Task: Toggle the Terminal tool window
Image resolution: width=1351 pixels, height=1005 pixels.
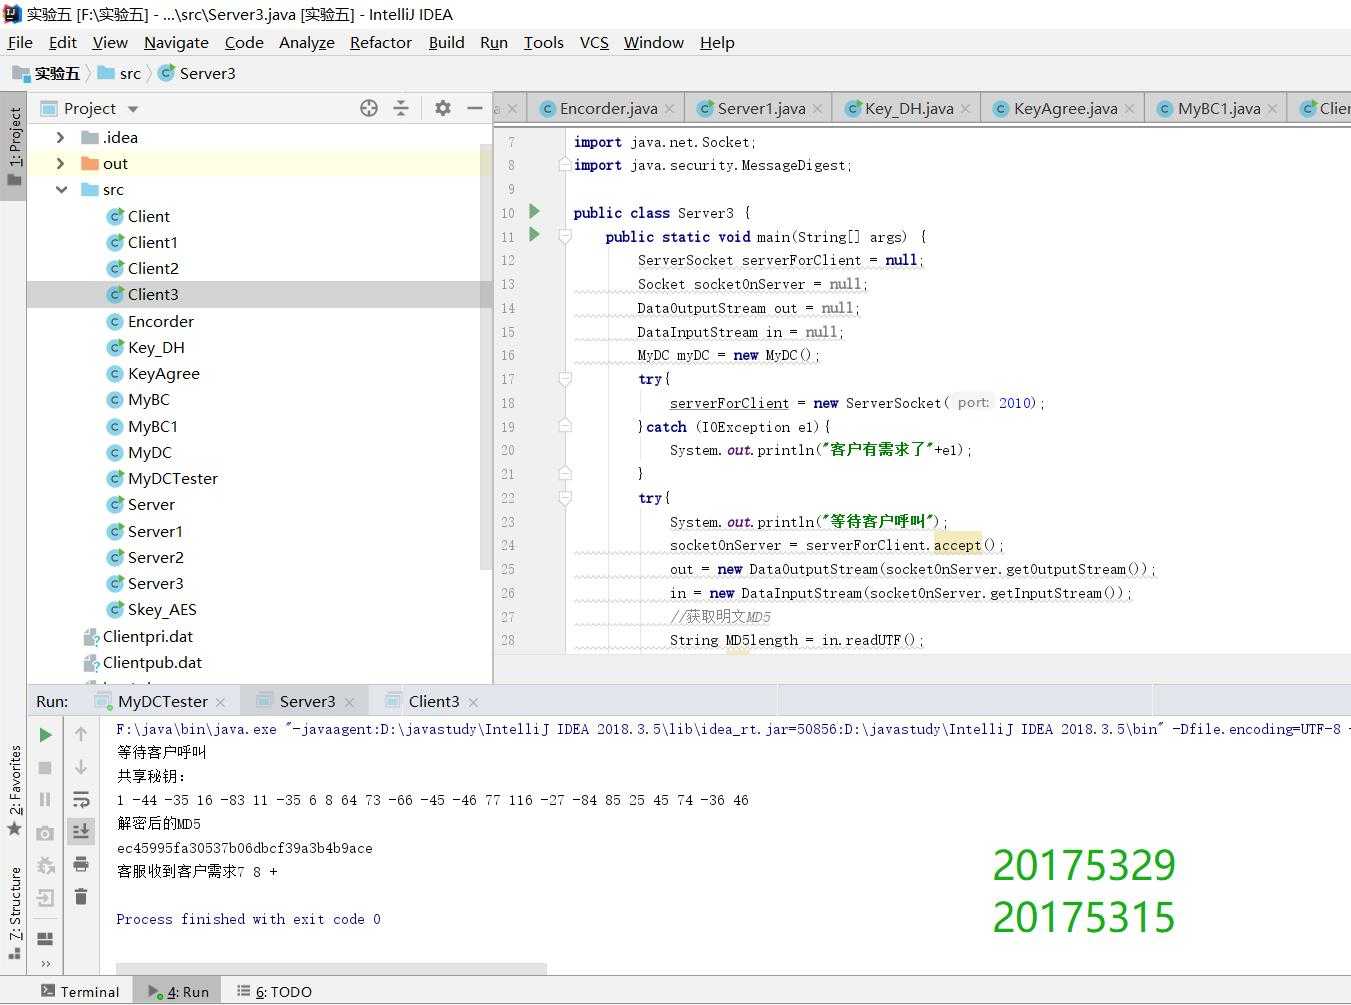Action: 80,992
